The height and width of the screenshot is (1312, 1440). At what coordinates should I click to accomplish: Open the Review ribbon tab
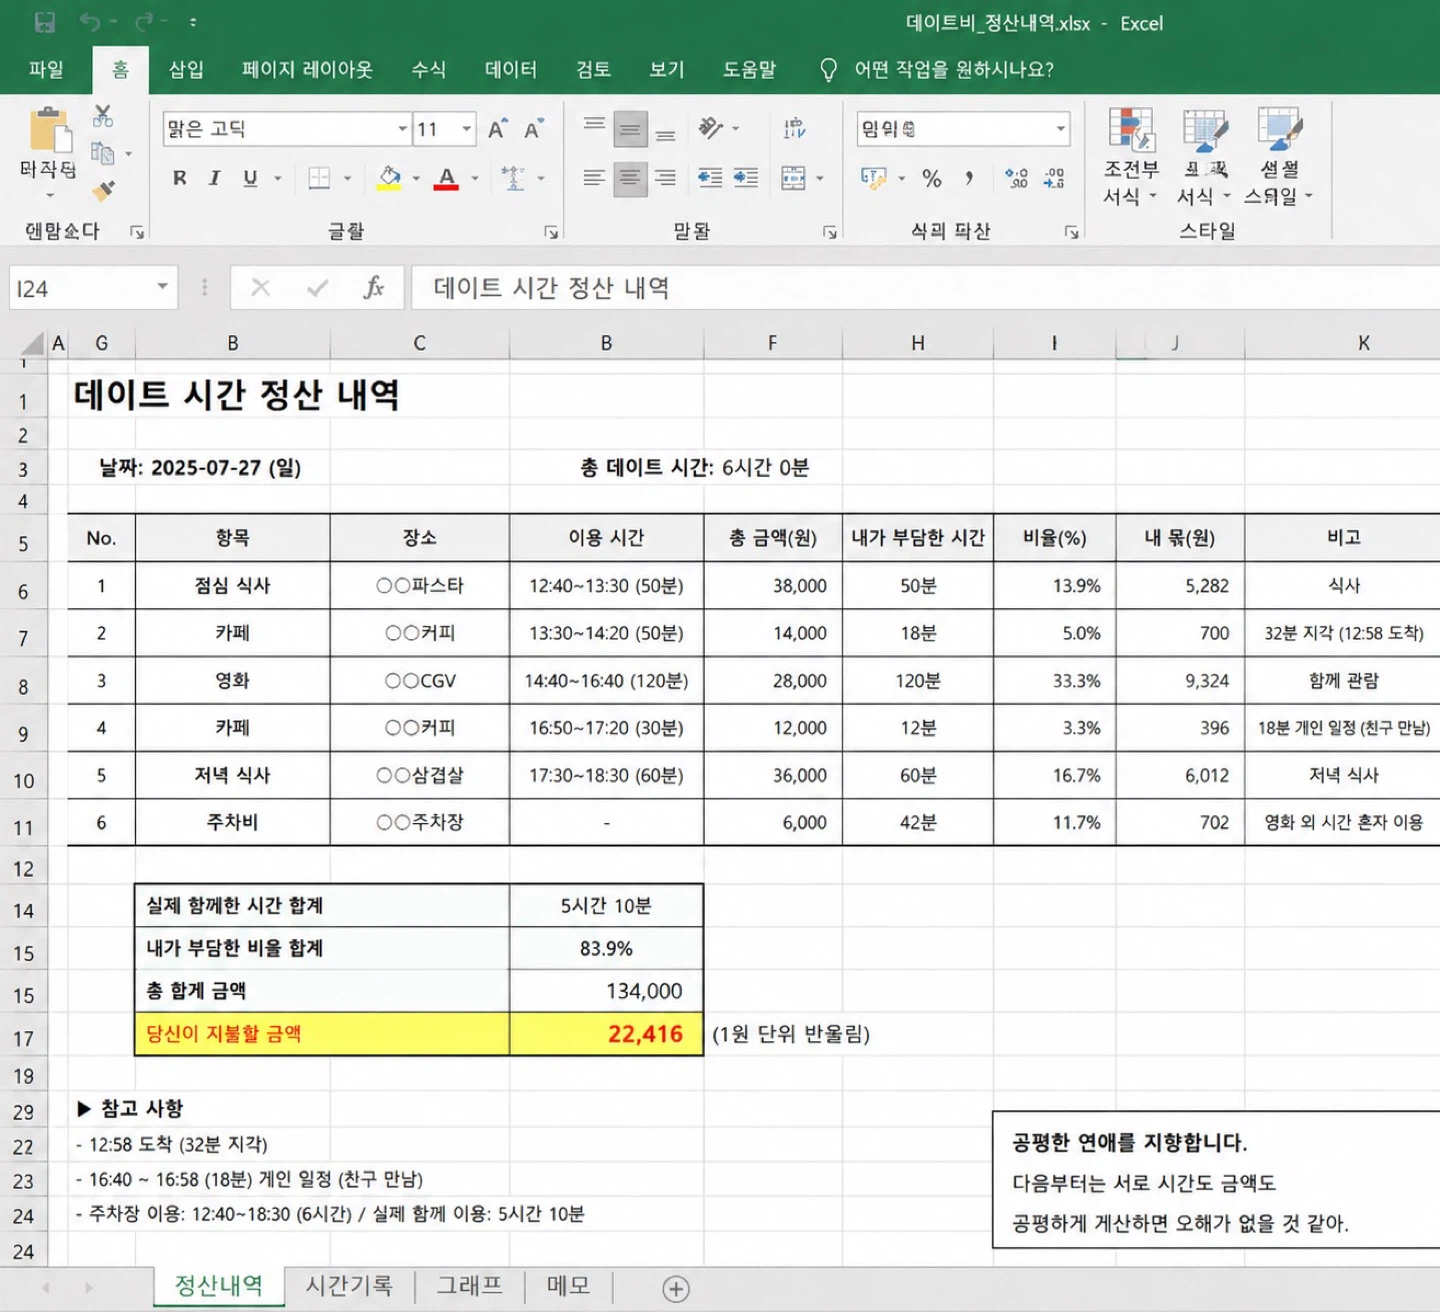click(593, 69)
